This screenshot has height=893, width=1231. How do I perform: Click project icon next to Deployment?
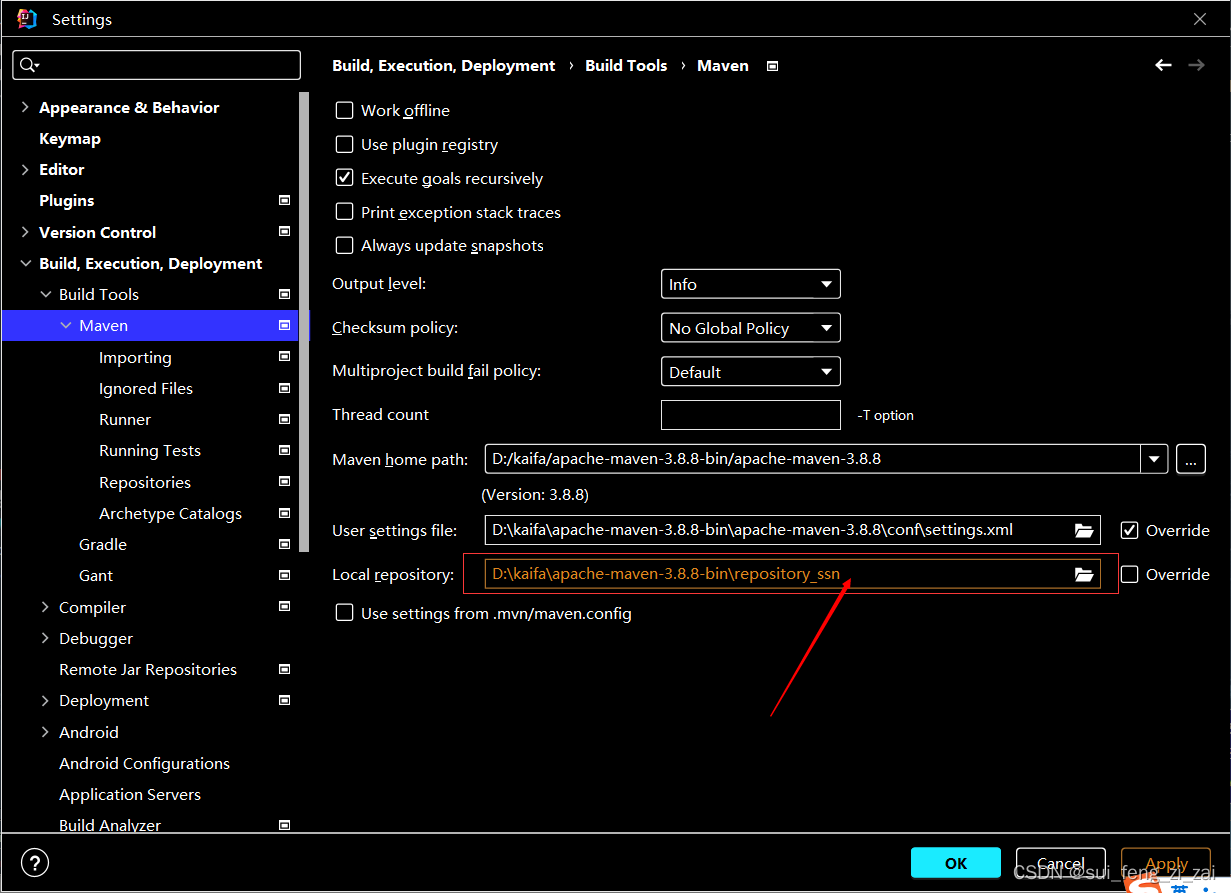(284, 700)
